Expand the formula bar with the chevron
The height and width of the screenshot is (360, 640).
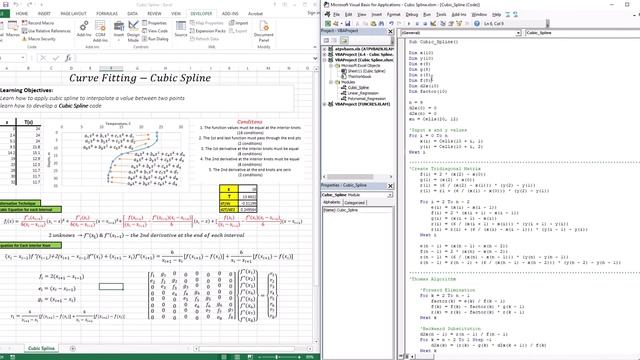315,58
